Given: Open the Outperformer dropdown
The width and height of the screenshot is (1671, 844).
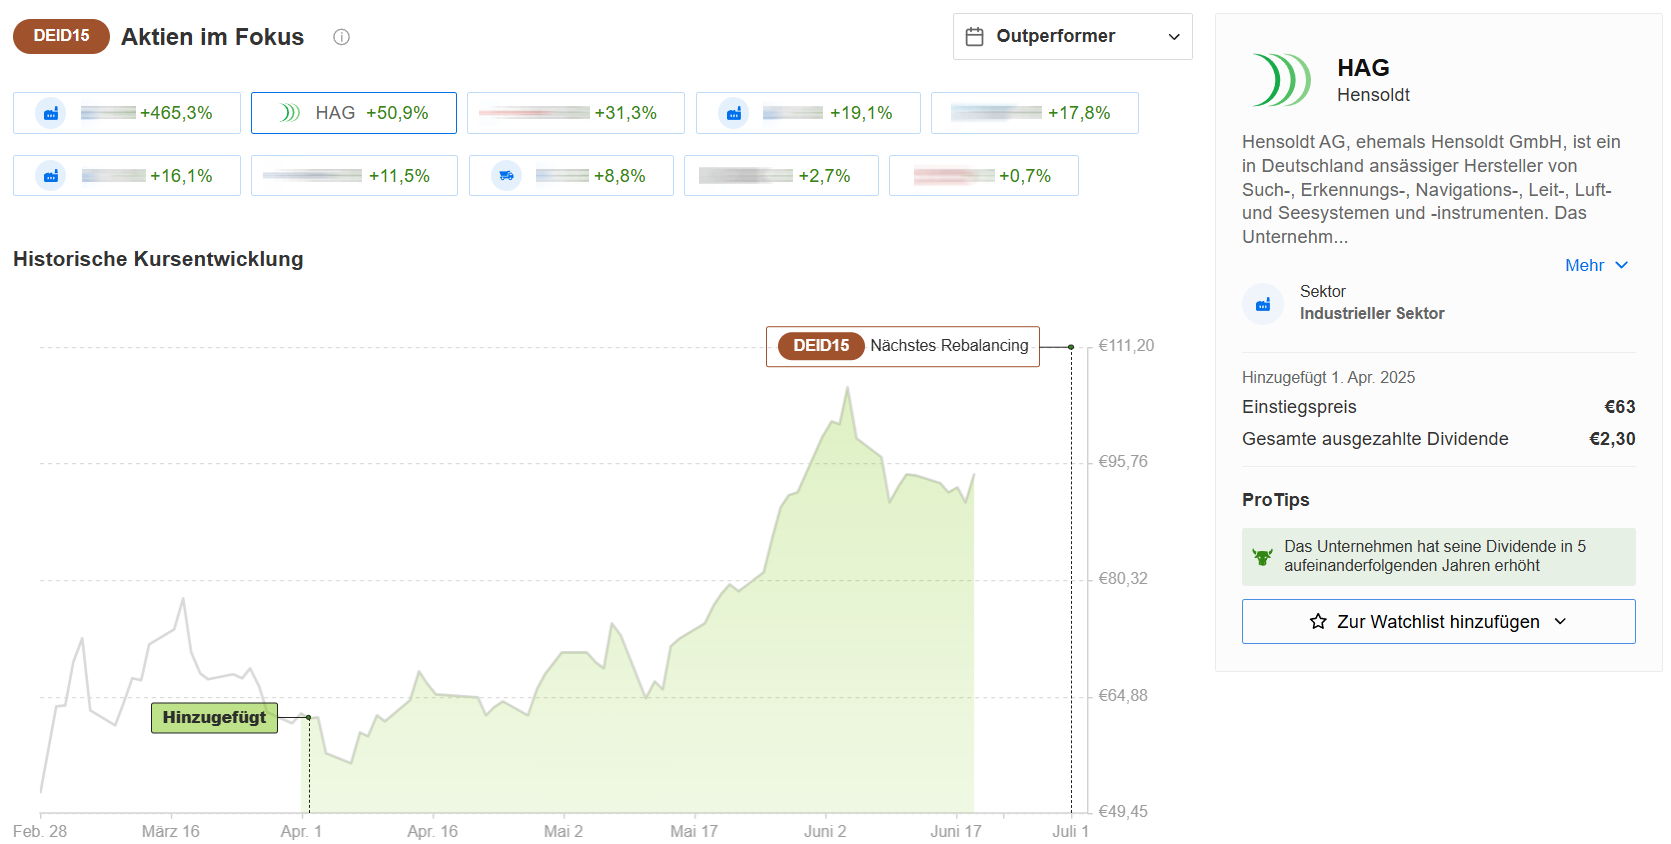Looking at the screenshot, I should pyautogui.click(x=1072, y=37).
